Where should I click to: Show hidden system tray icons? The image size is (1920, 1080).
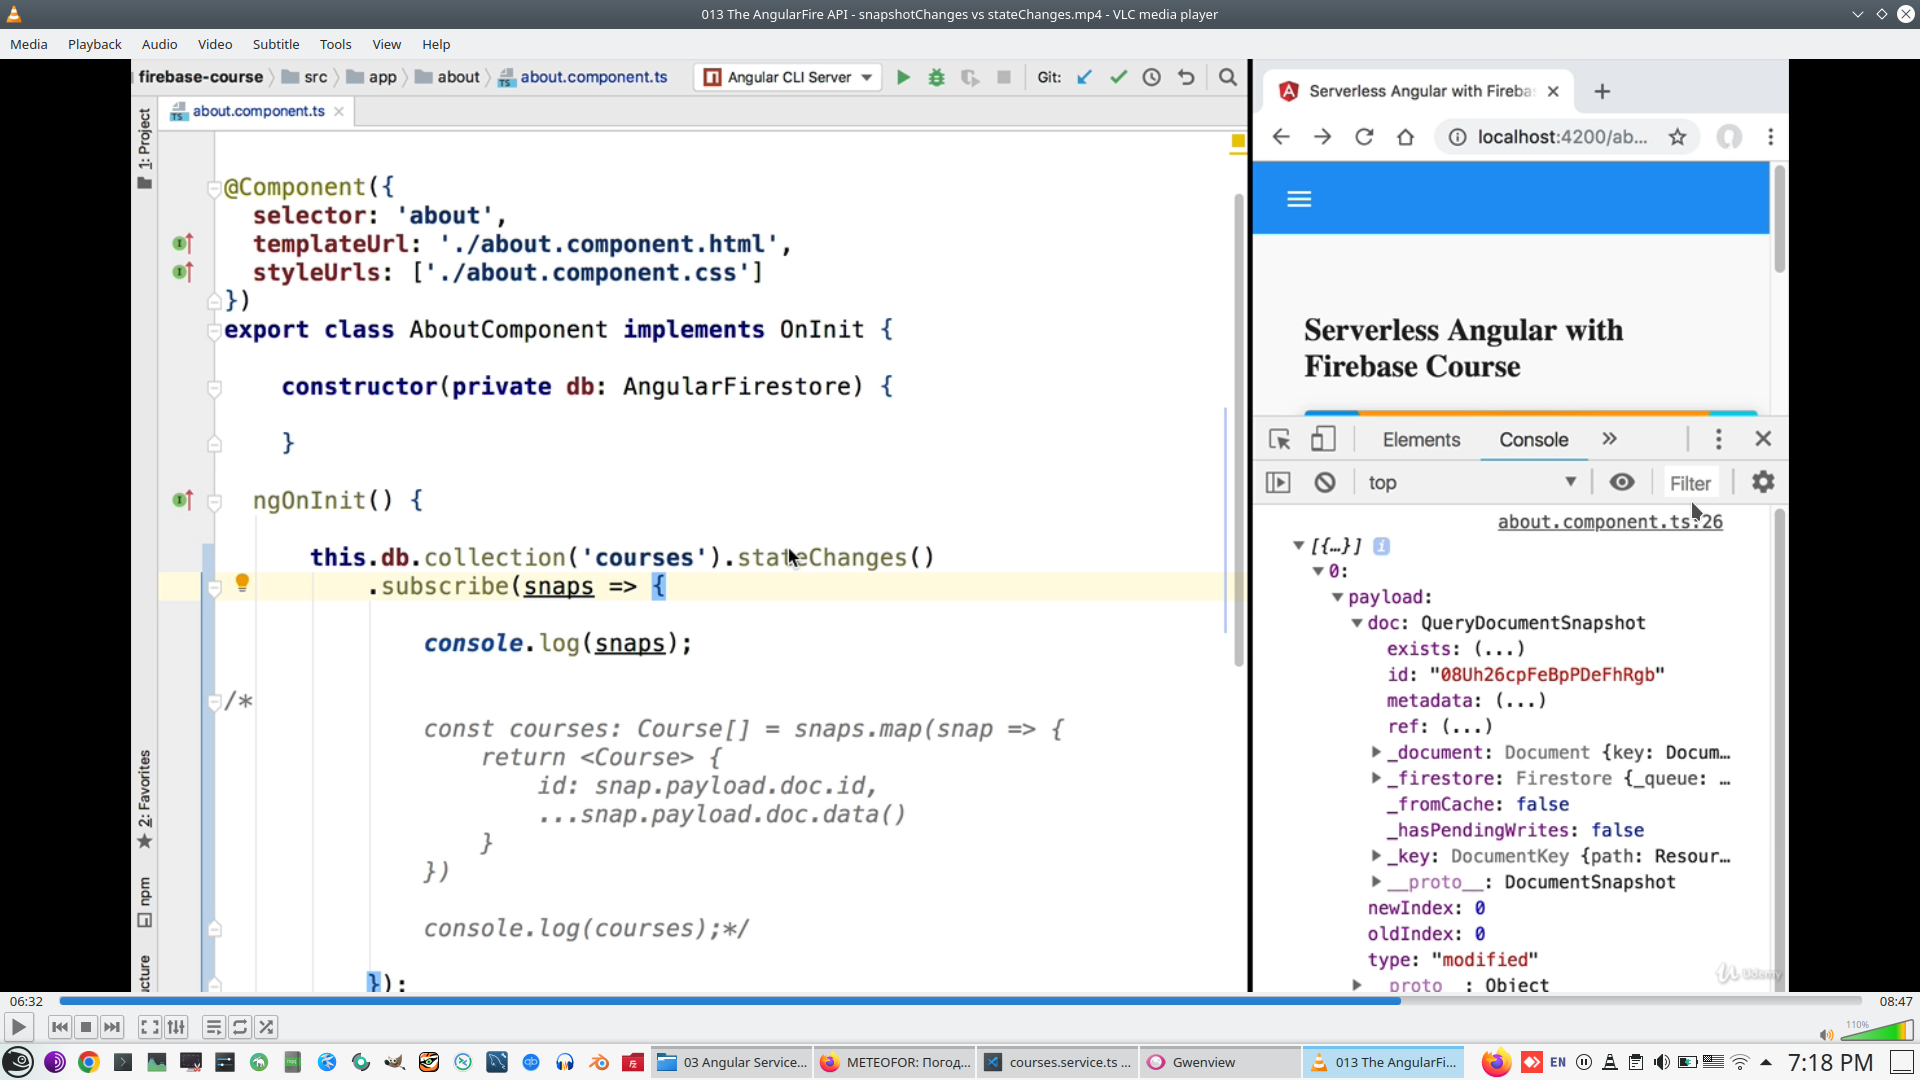pos(1766,1062)
